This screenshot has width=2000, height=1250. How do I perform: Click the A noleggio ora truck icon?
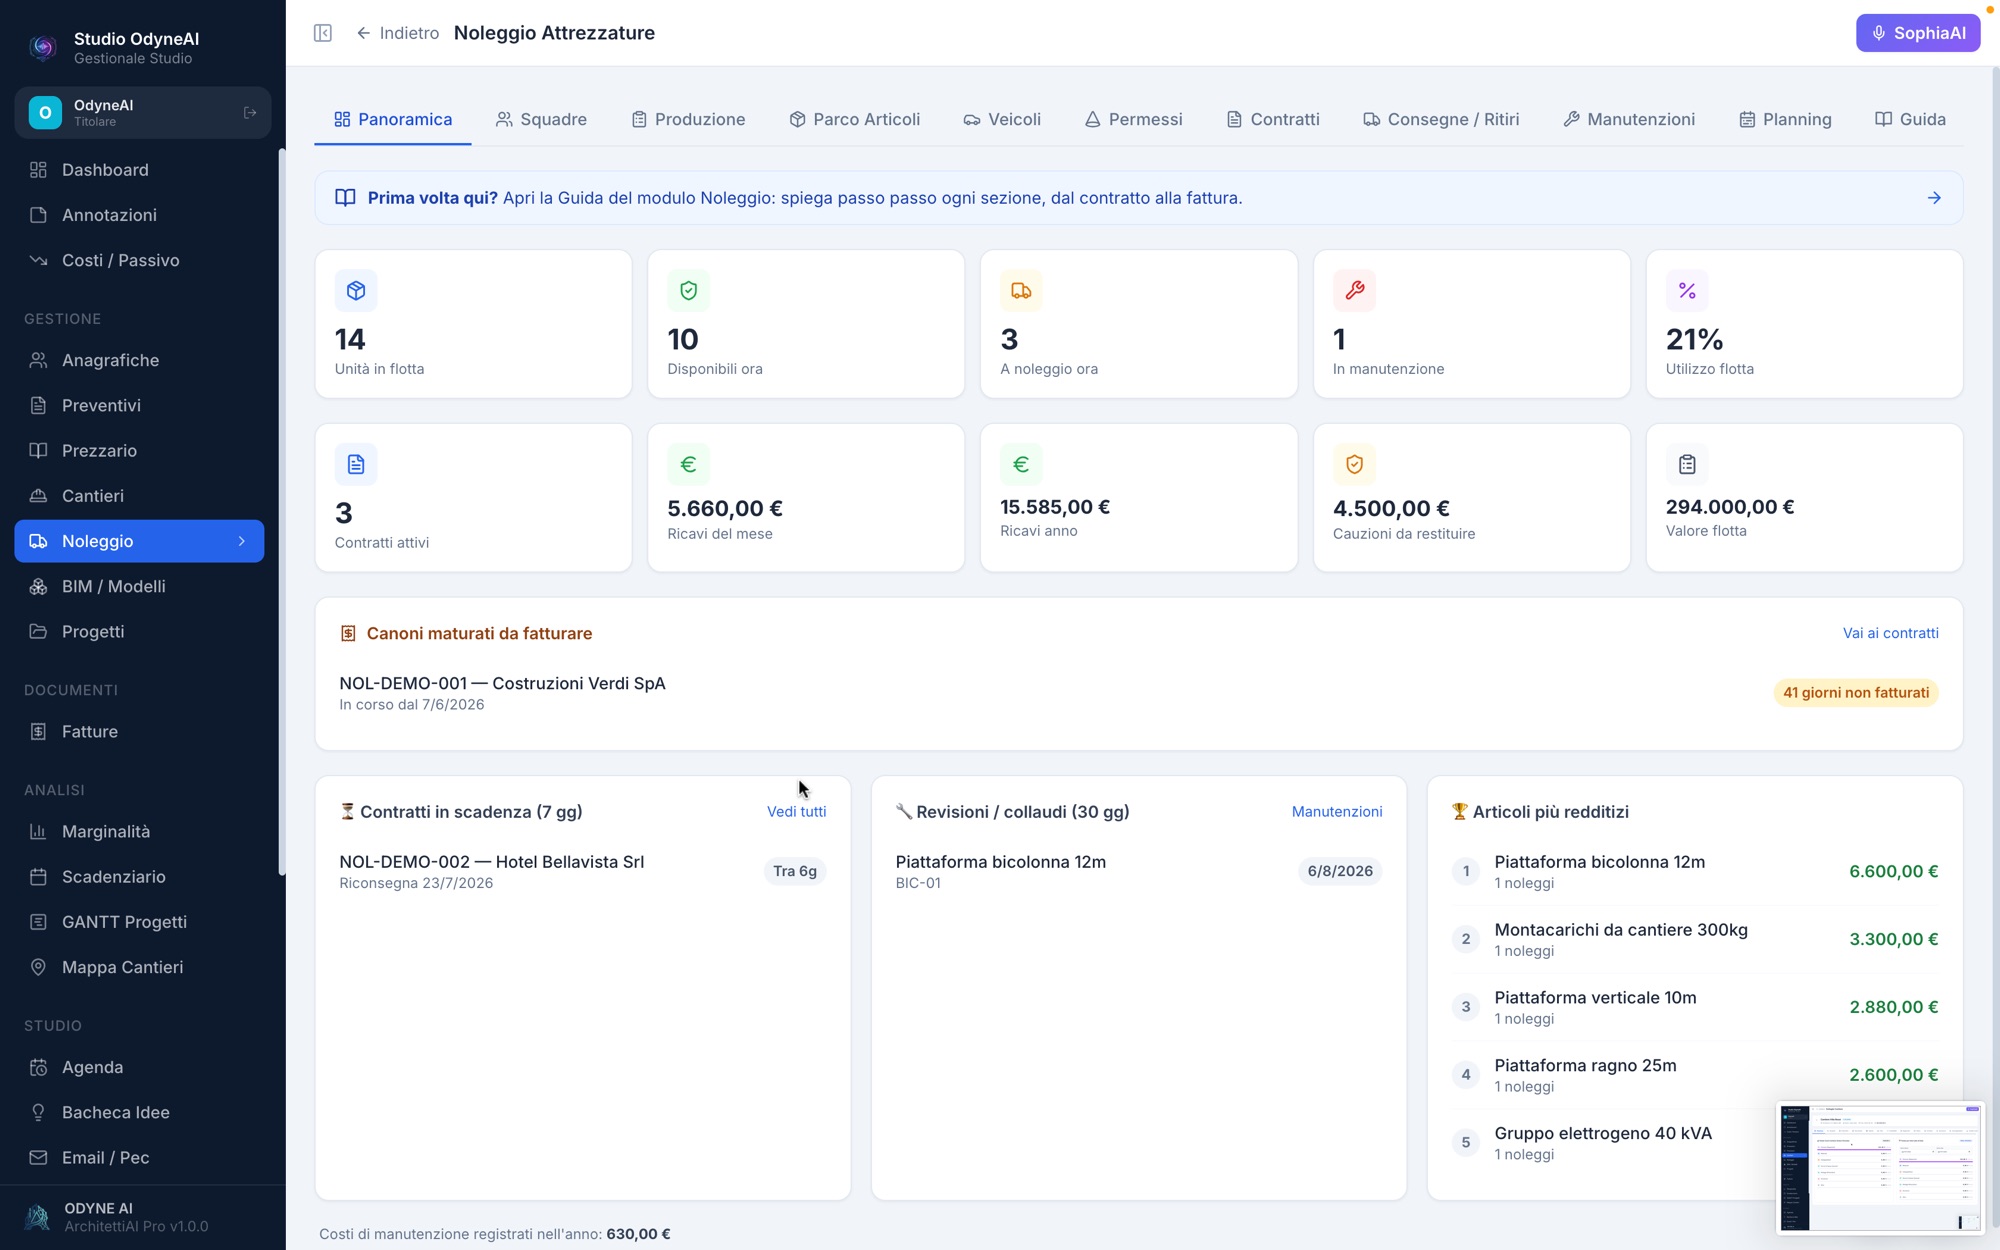pos(1021,290)
